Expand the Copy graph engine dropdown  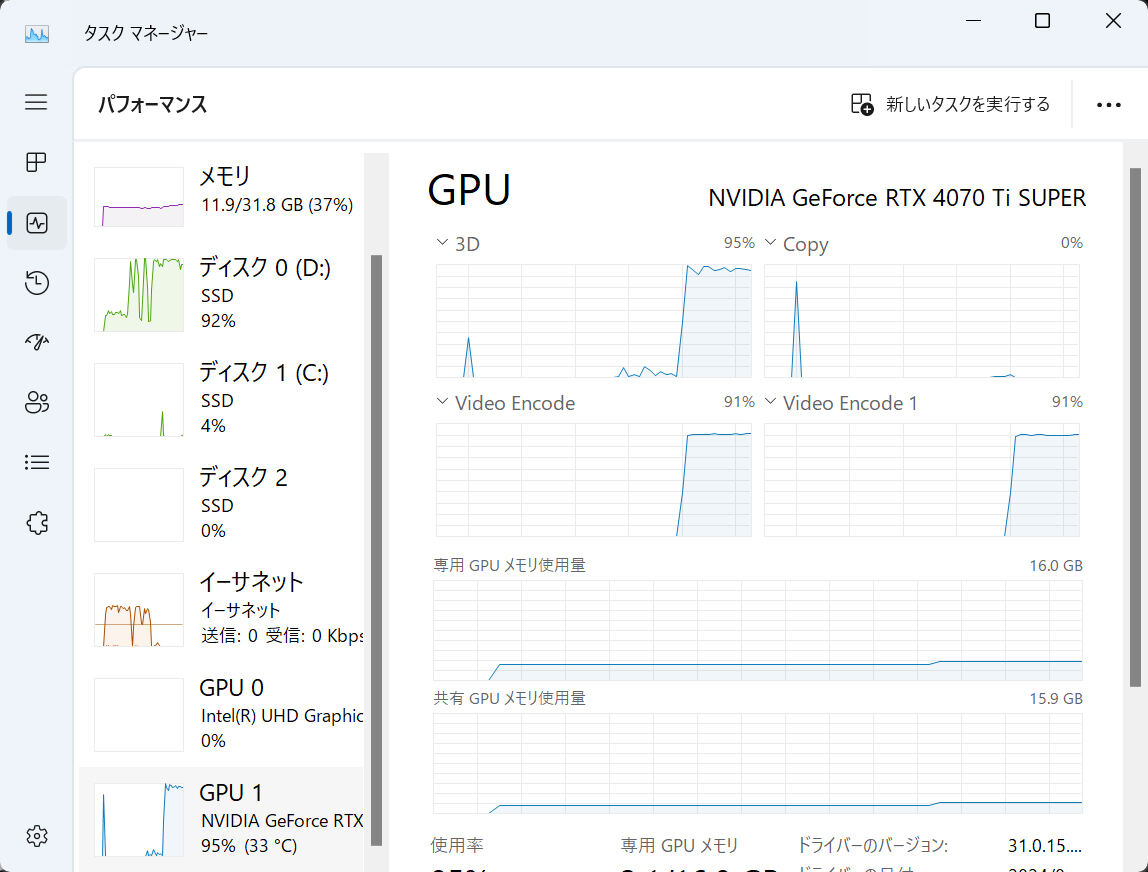(770, 242)
